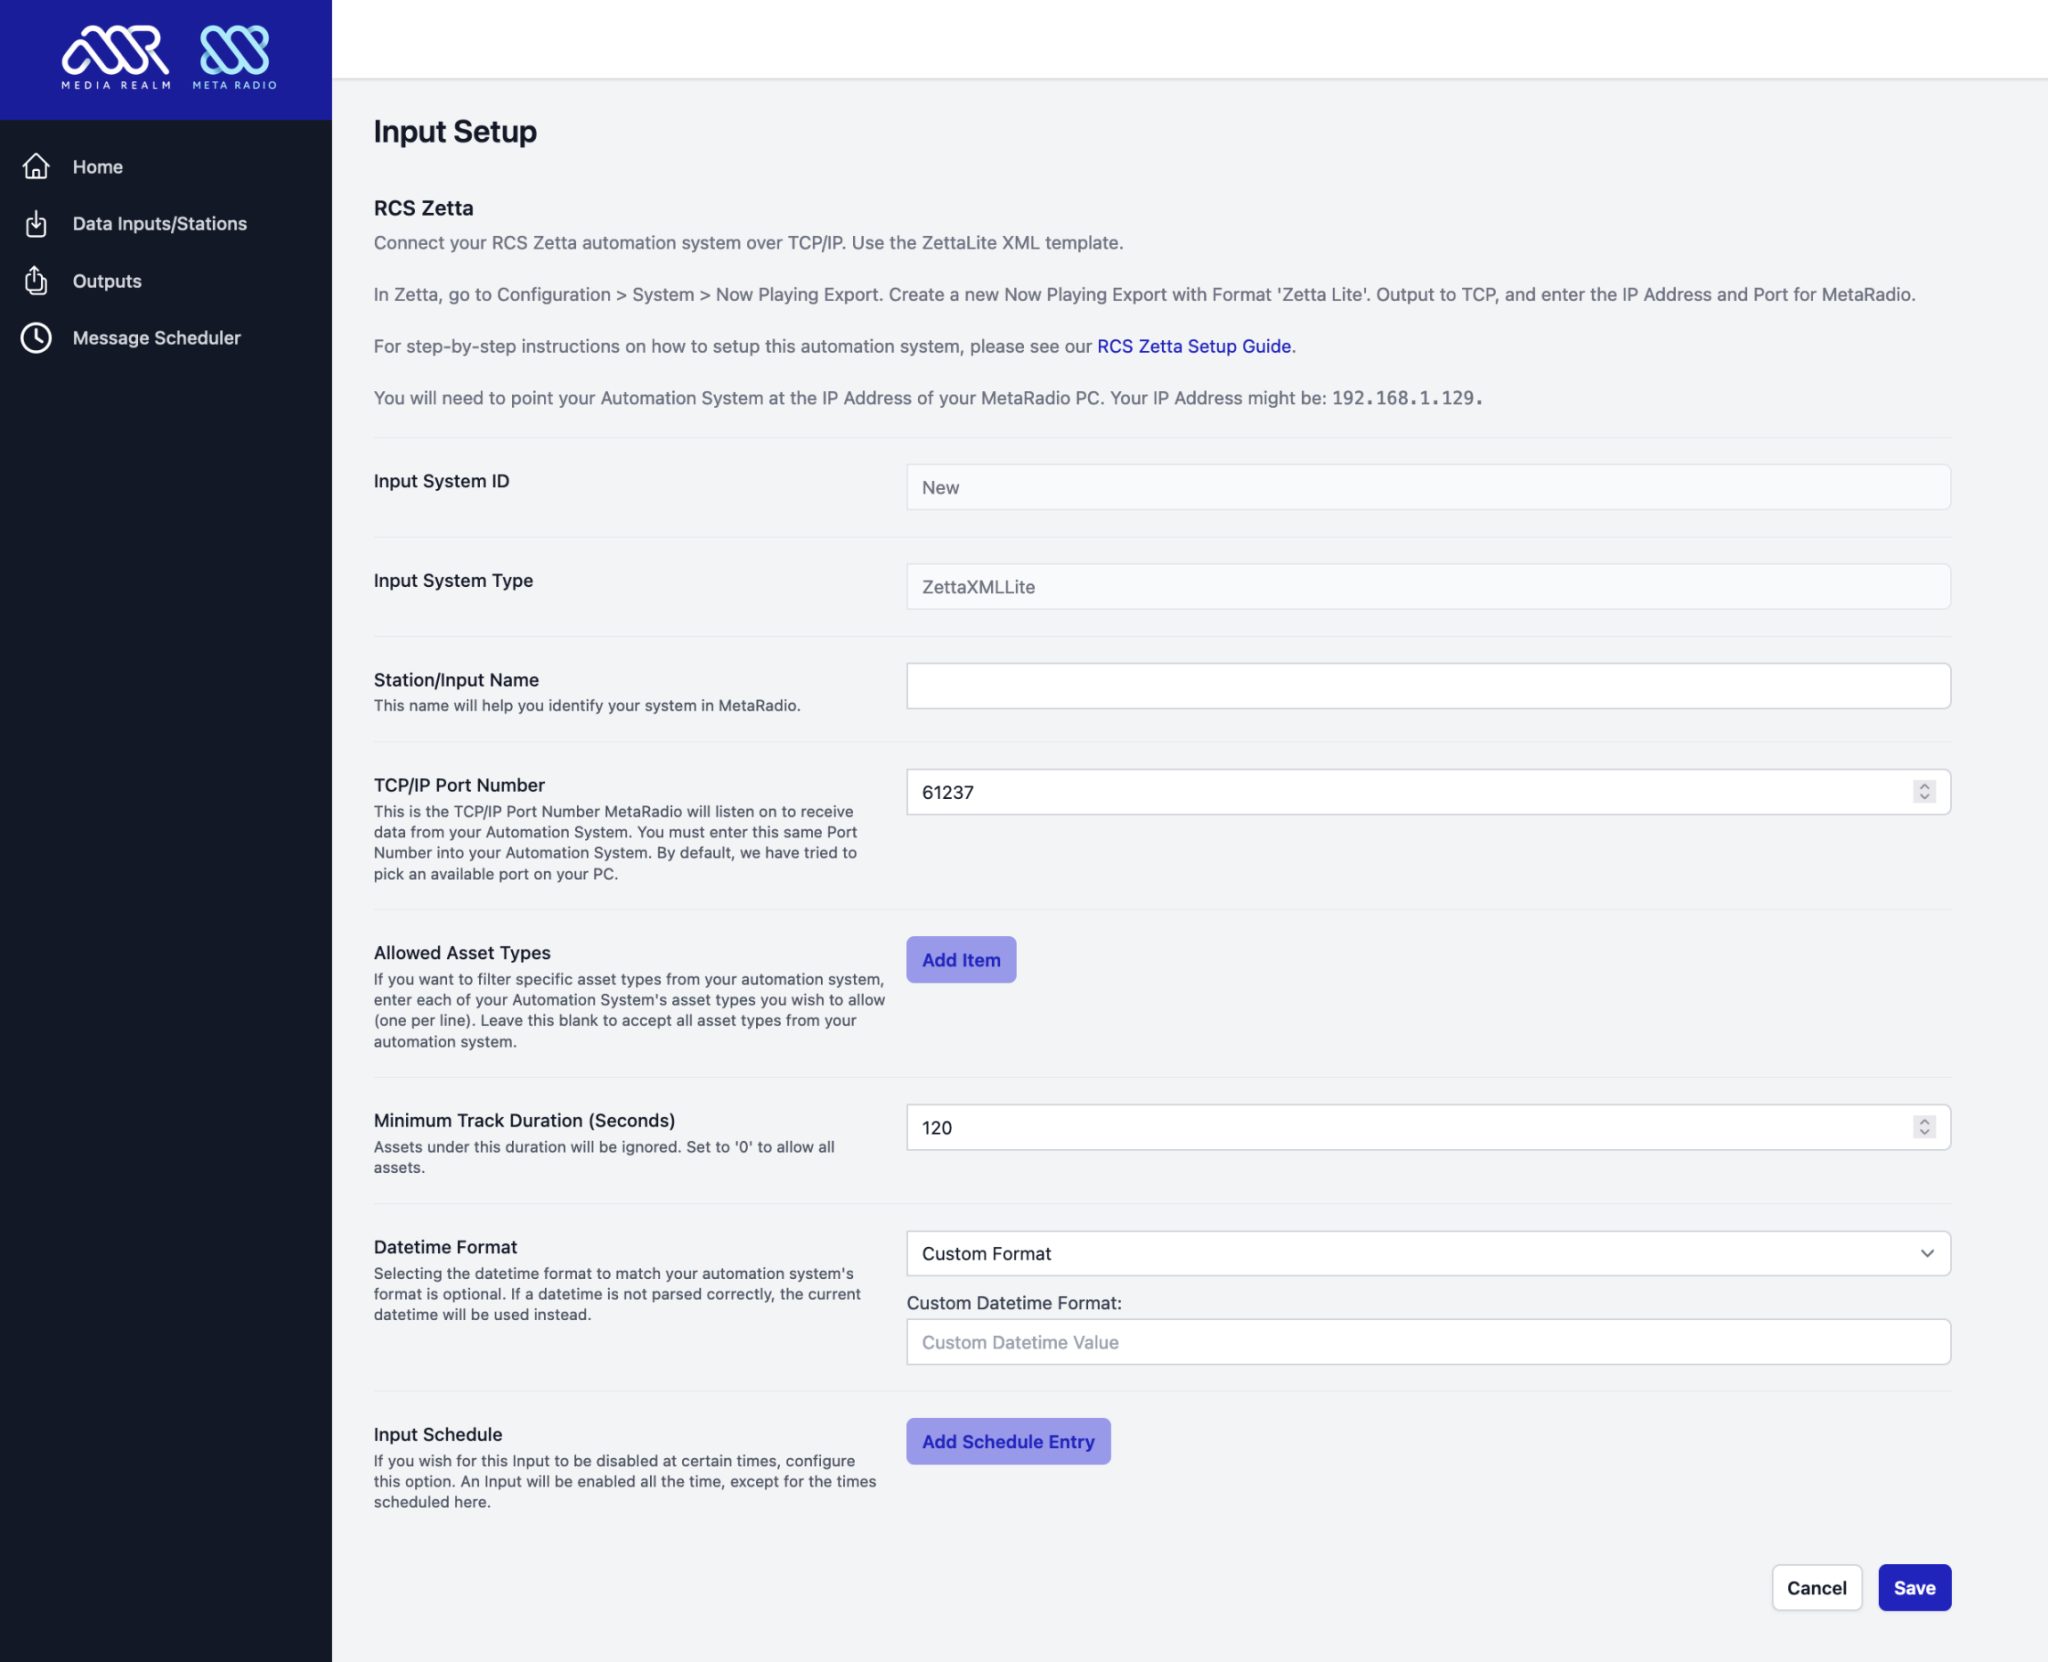Open Message Scheduler using the clock icon
This screenshot has width=2048, height=1662.
(36, 337)
